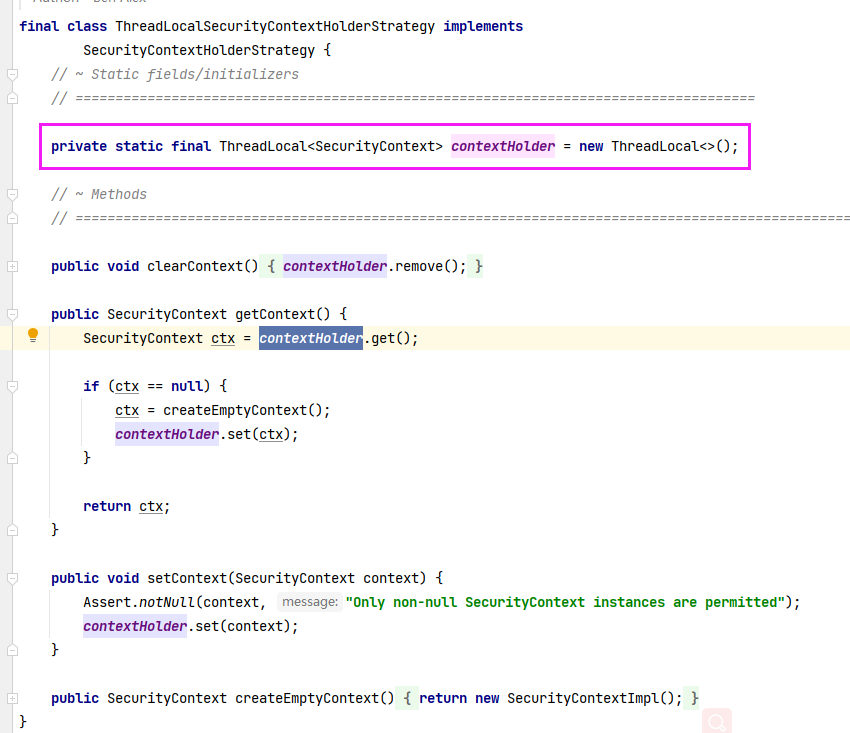The height and width of the screenshot is (733, 850).
Task: Click ctx variable in SecurityContext ctx declaration
Action: point(223,338)
